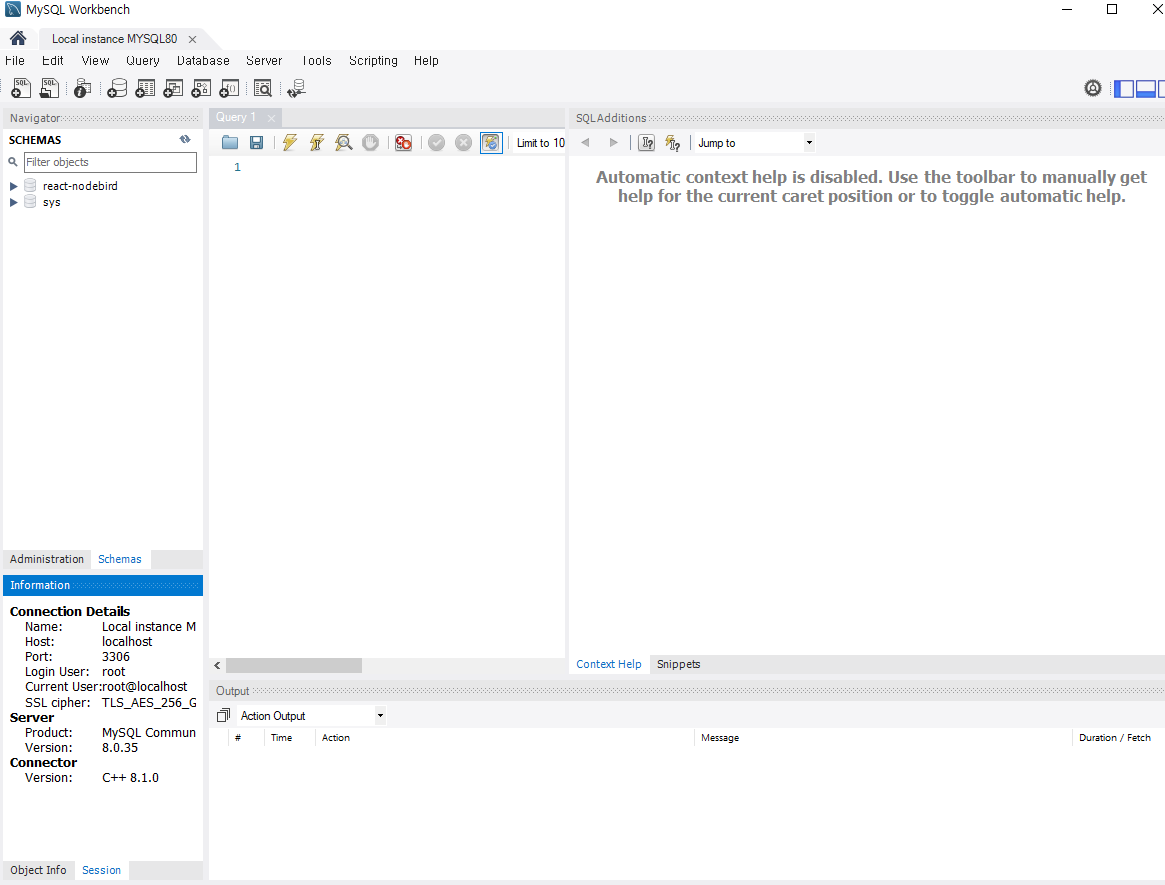Viewport: 1165px width, 885px height.
Task: Click the output copy icon
Action: coord(223,716)
